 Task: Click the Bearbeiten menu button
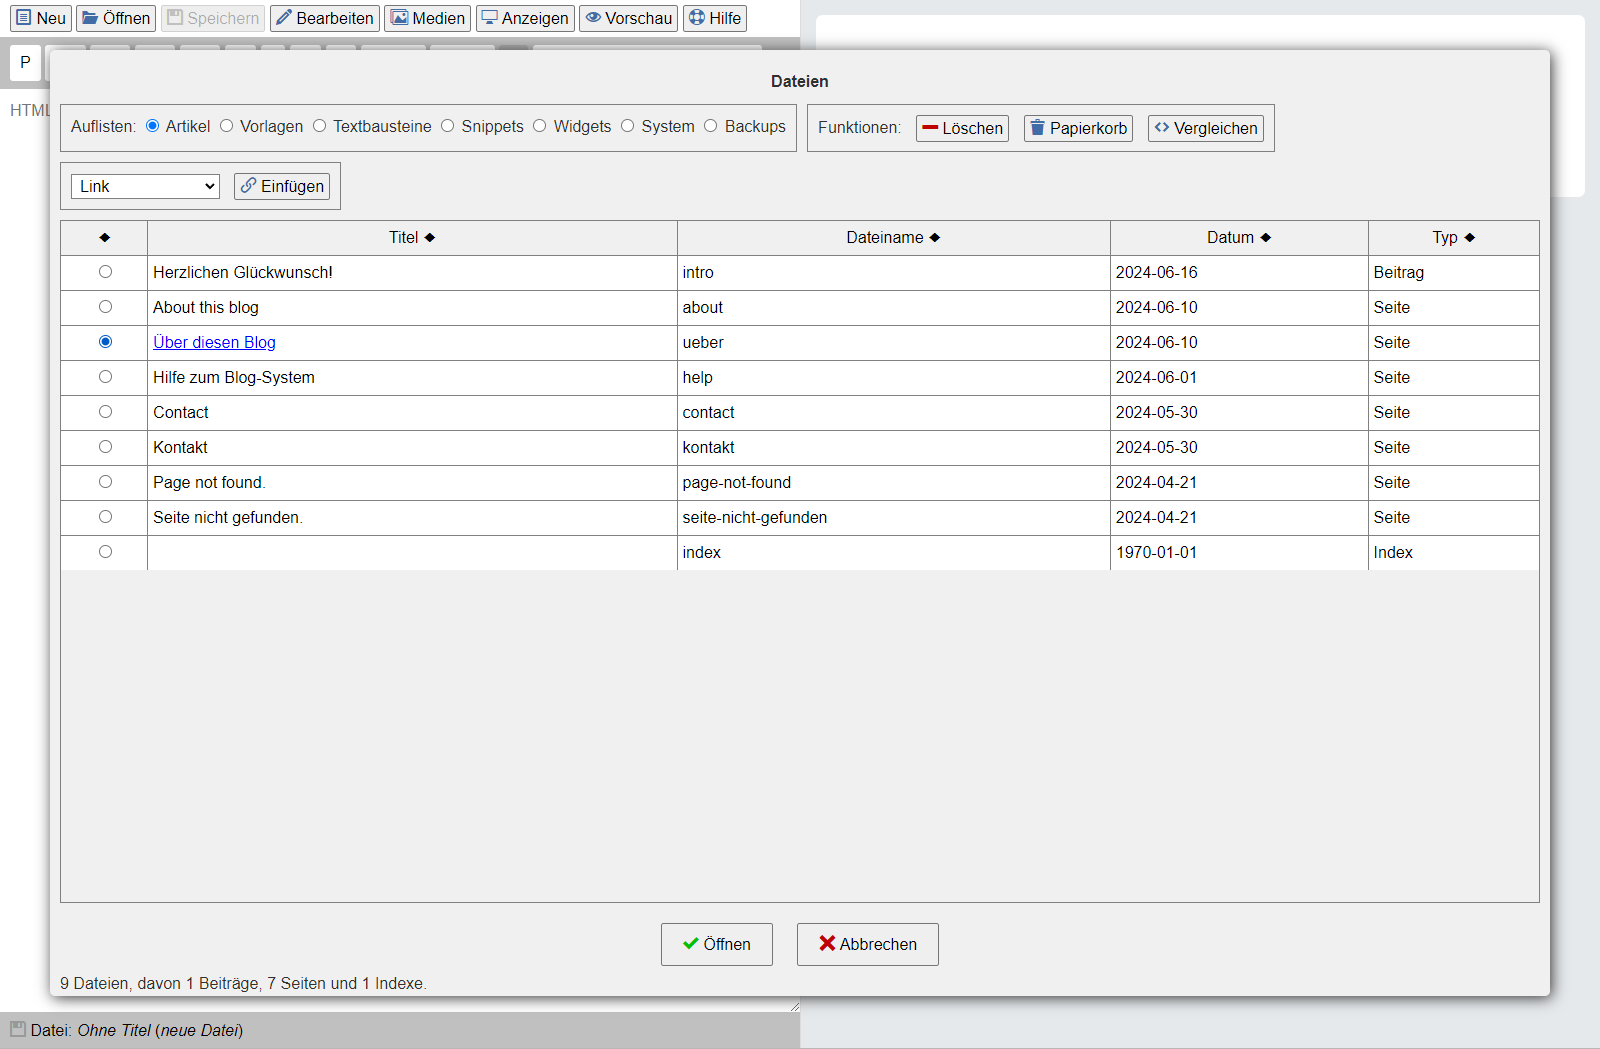click(324, 18)
